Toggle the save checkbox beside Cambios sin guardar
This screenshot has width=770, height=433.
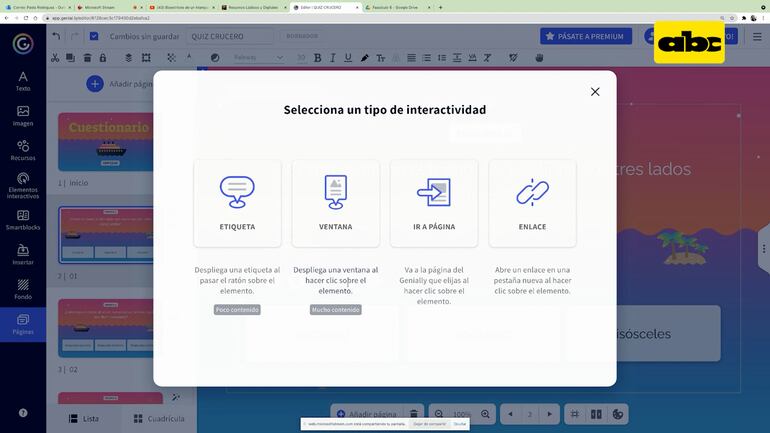pos(94,36)
